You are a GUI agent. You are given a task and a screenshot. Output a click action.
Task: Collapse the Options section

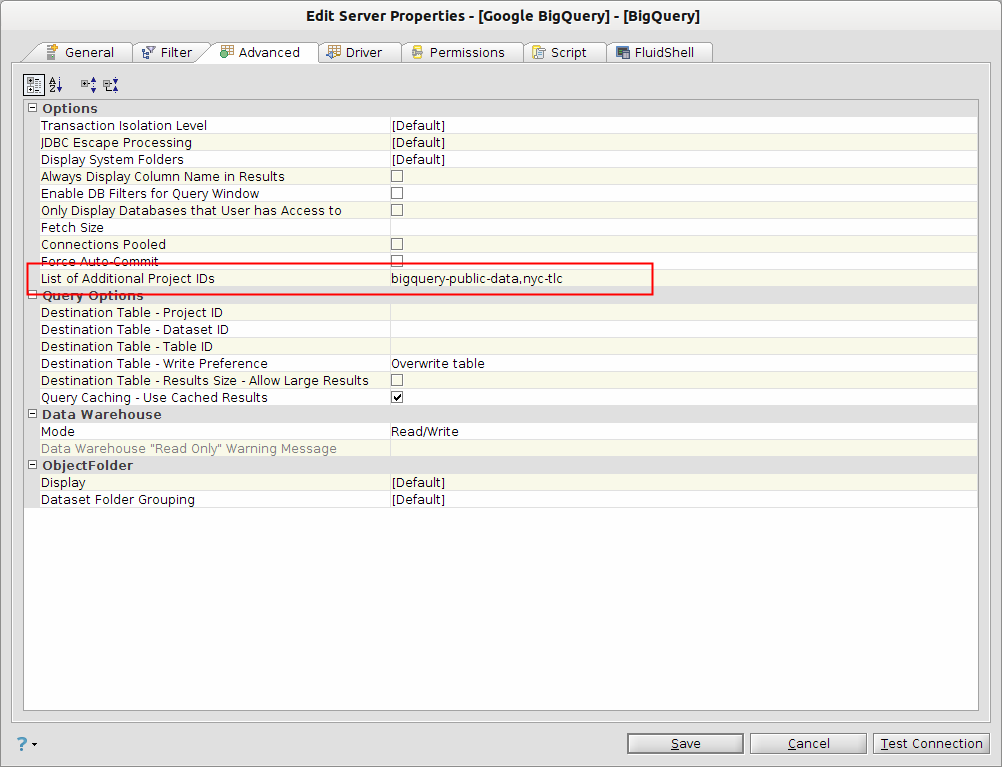tap(33, 108)
